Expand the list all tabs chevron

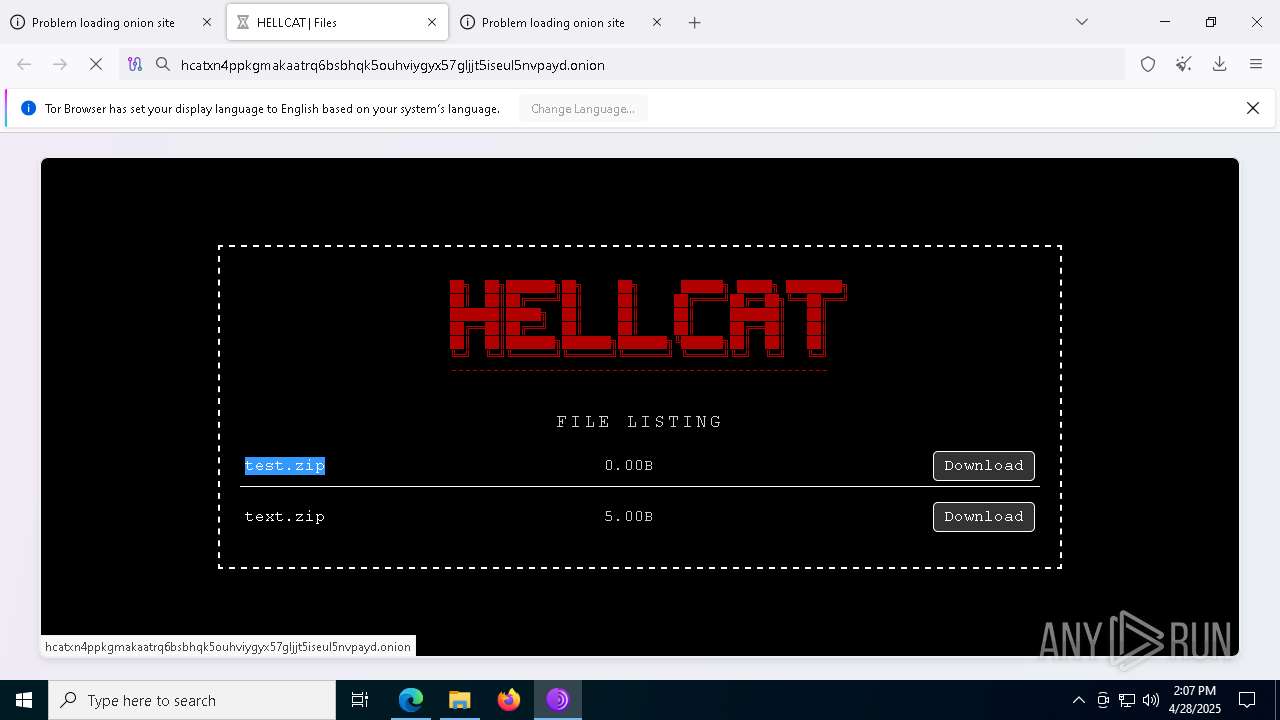tap(1082, 22)
